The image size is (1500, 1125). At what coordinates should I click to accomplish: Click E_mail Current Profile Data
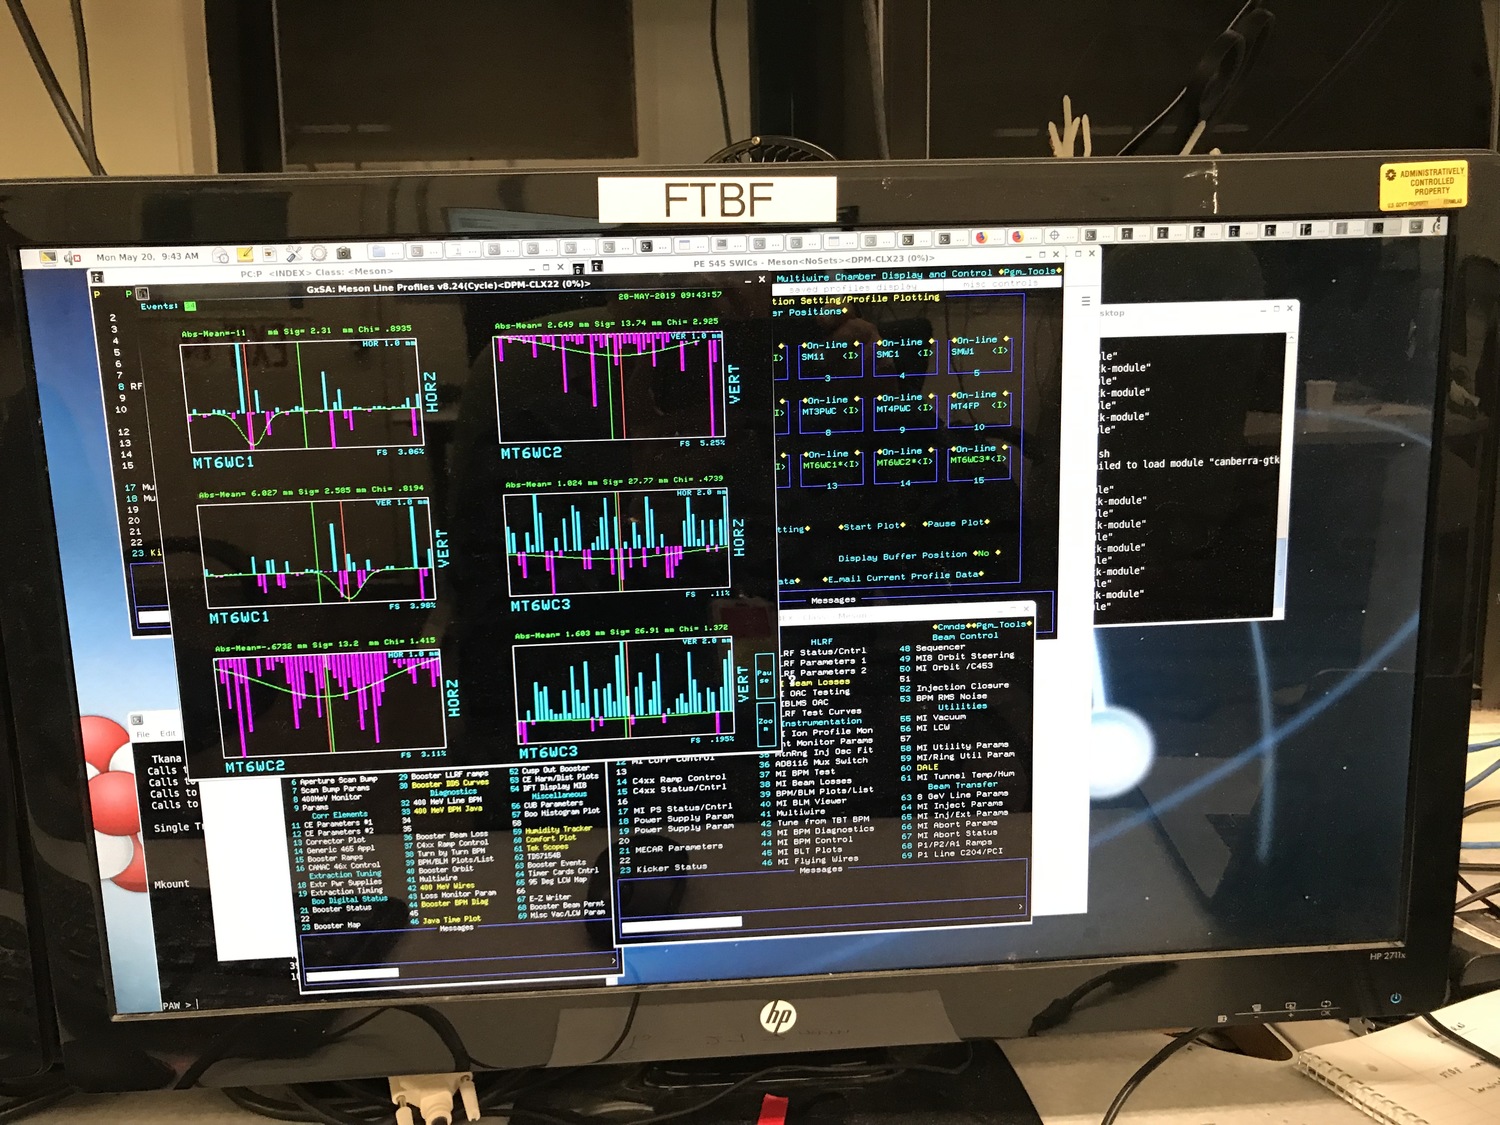point(903,577)
